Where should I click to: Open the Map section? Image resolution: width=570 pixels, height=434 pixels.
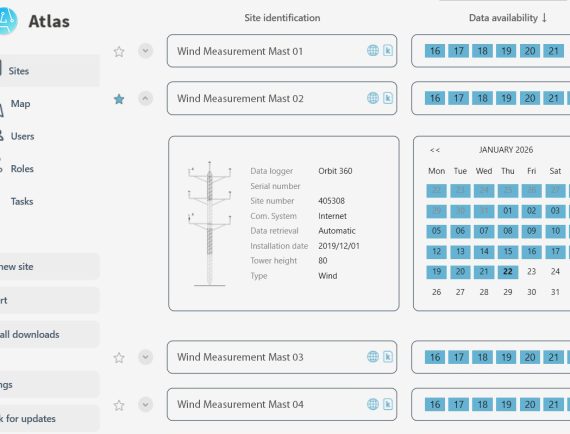coord(20,104)
